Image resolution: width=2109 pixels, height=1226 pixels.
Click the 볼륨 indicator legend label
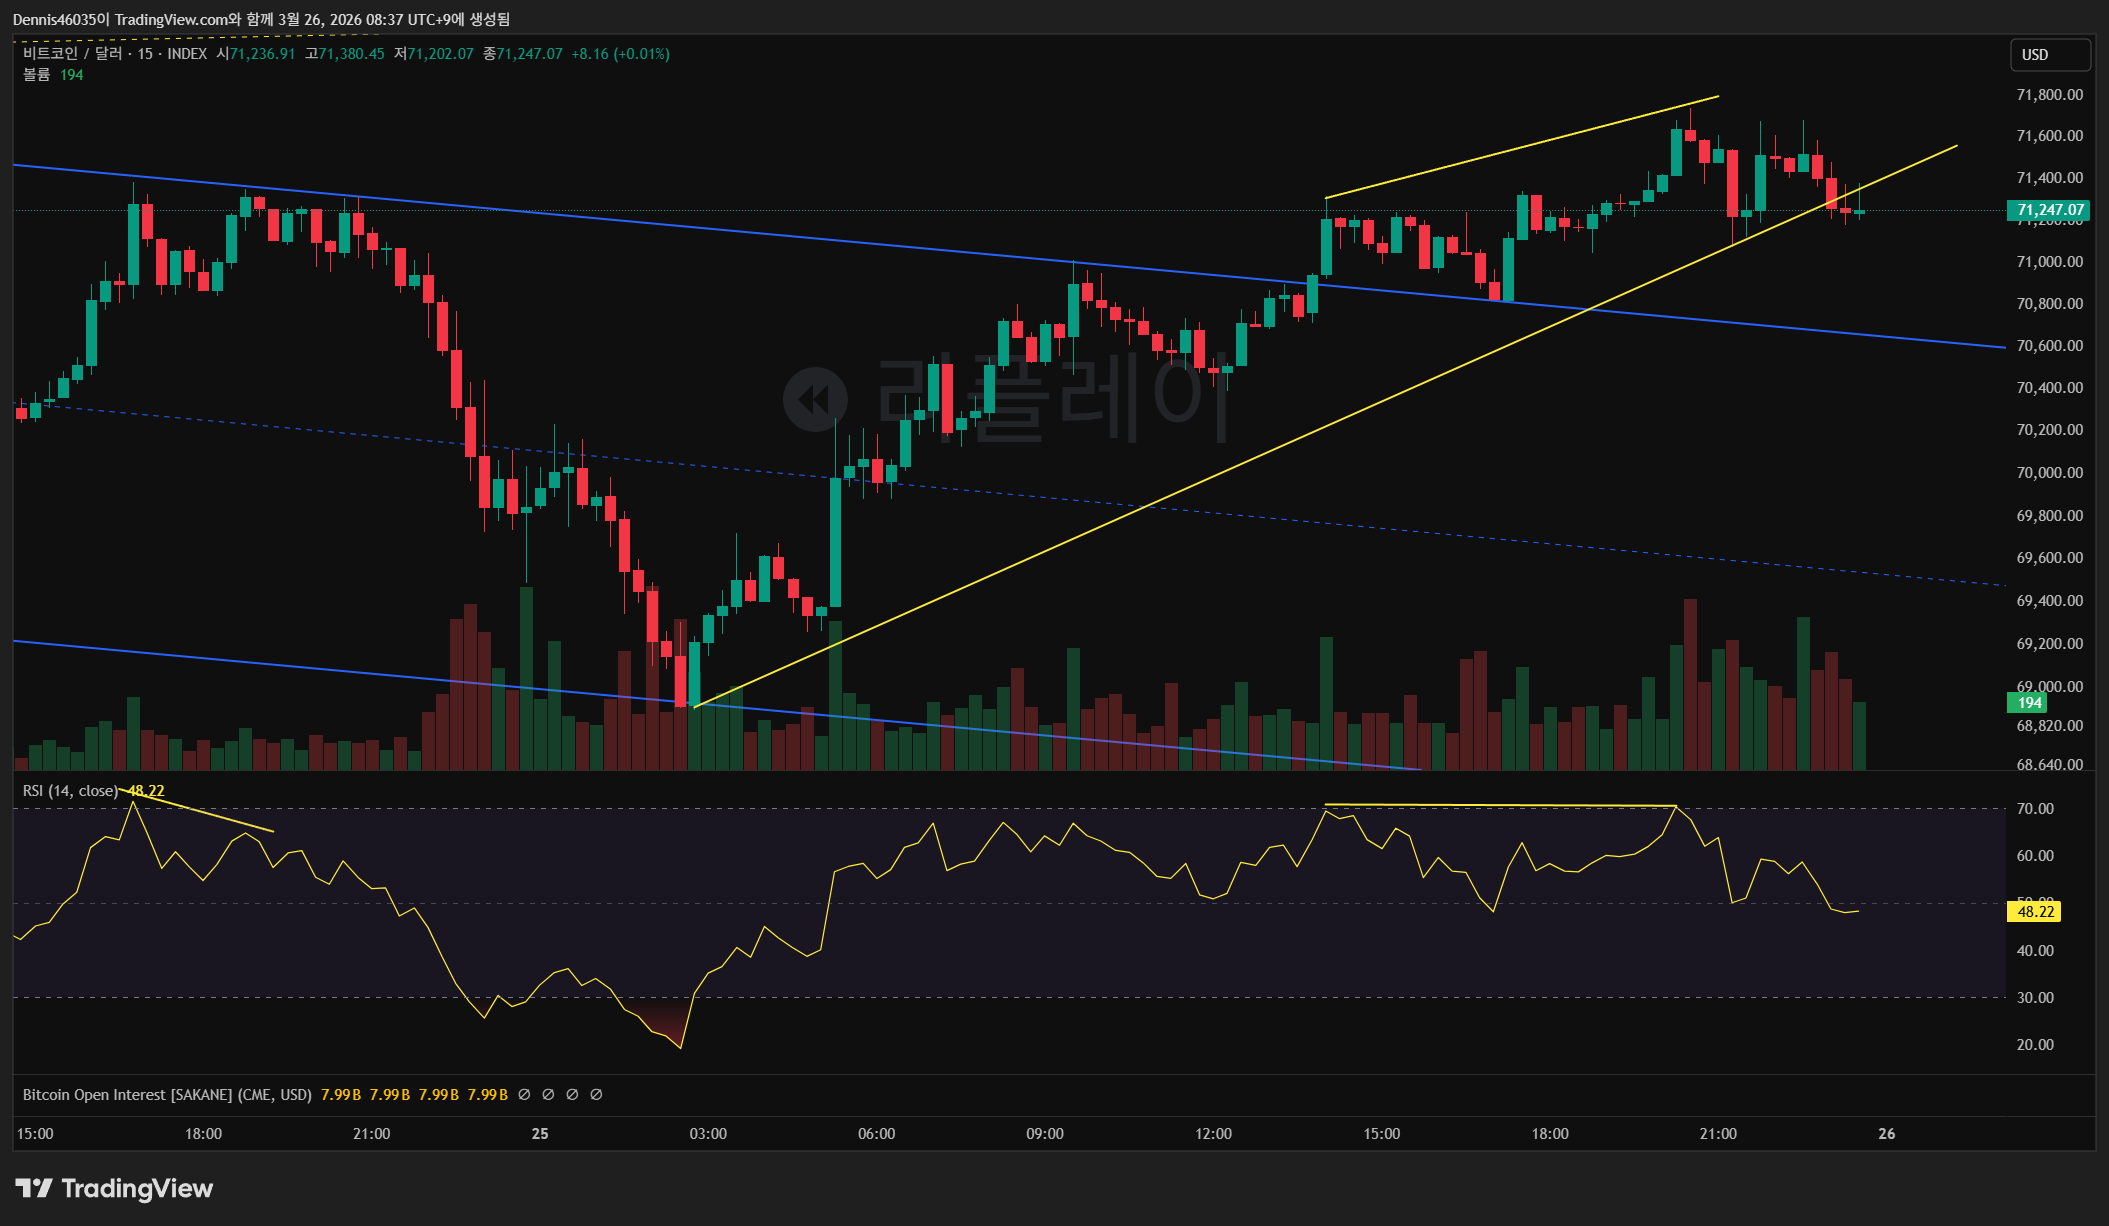pyautogui.click(x=37, y=75)
